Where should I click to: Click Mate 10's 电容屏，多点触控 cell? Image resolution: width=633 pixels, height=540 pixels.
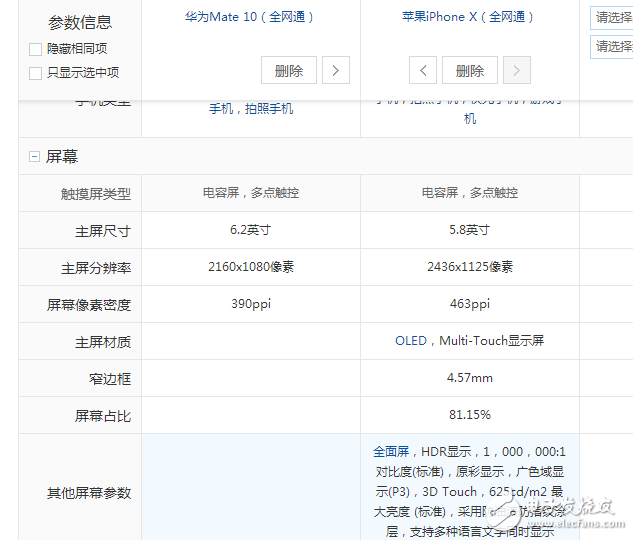pos(251,193)
